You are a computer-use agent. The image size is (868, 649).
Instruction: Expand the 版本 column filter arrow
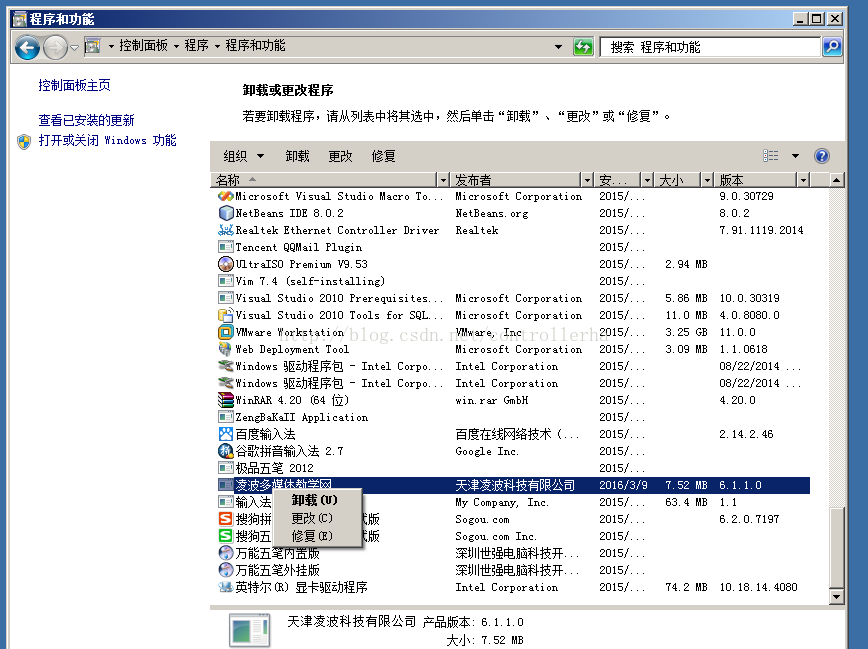click(x=803, y=180)
